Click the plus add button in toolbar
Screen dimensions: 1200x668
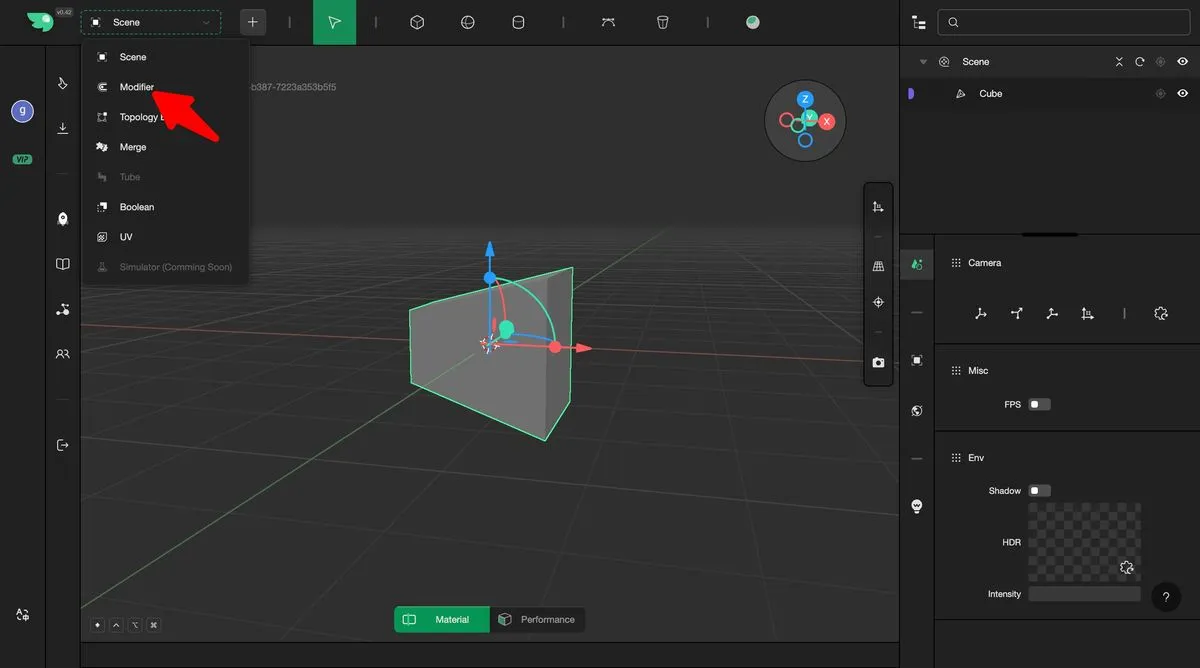point(253,22)
